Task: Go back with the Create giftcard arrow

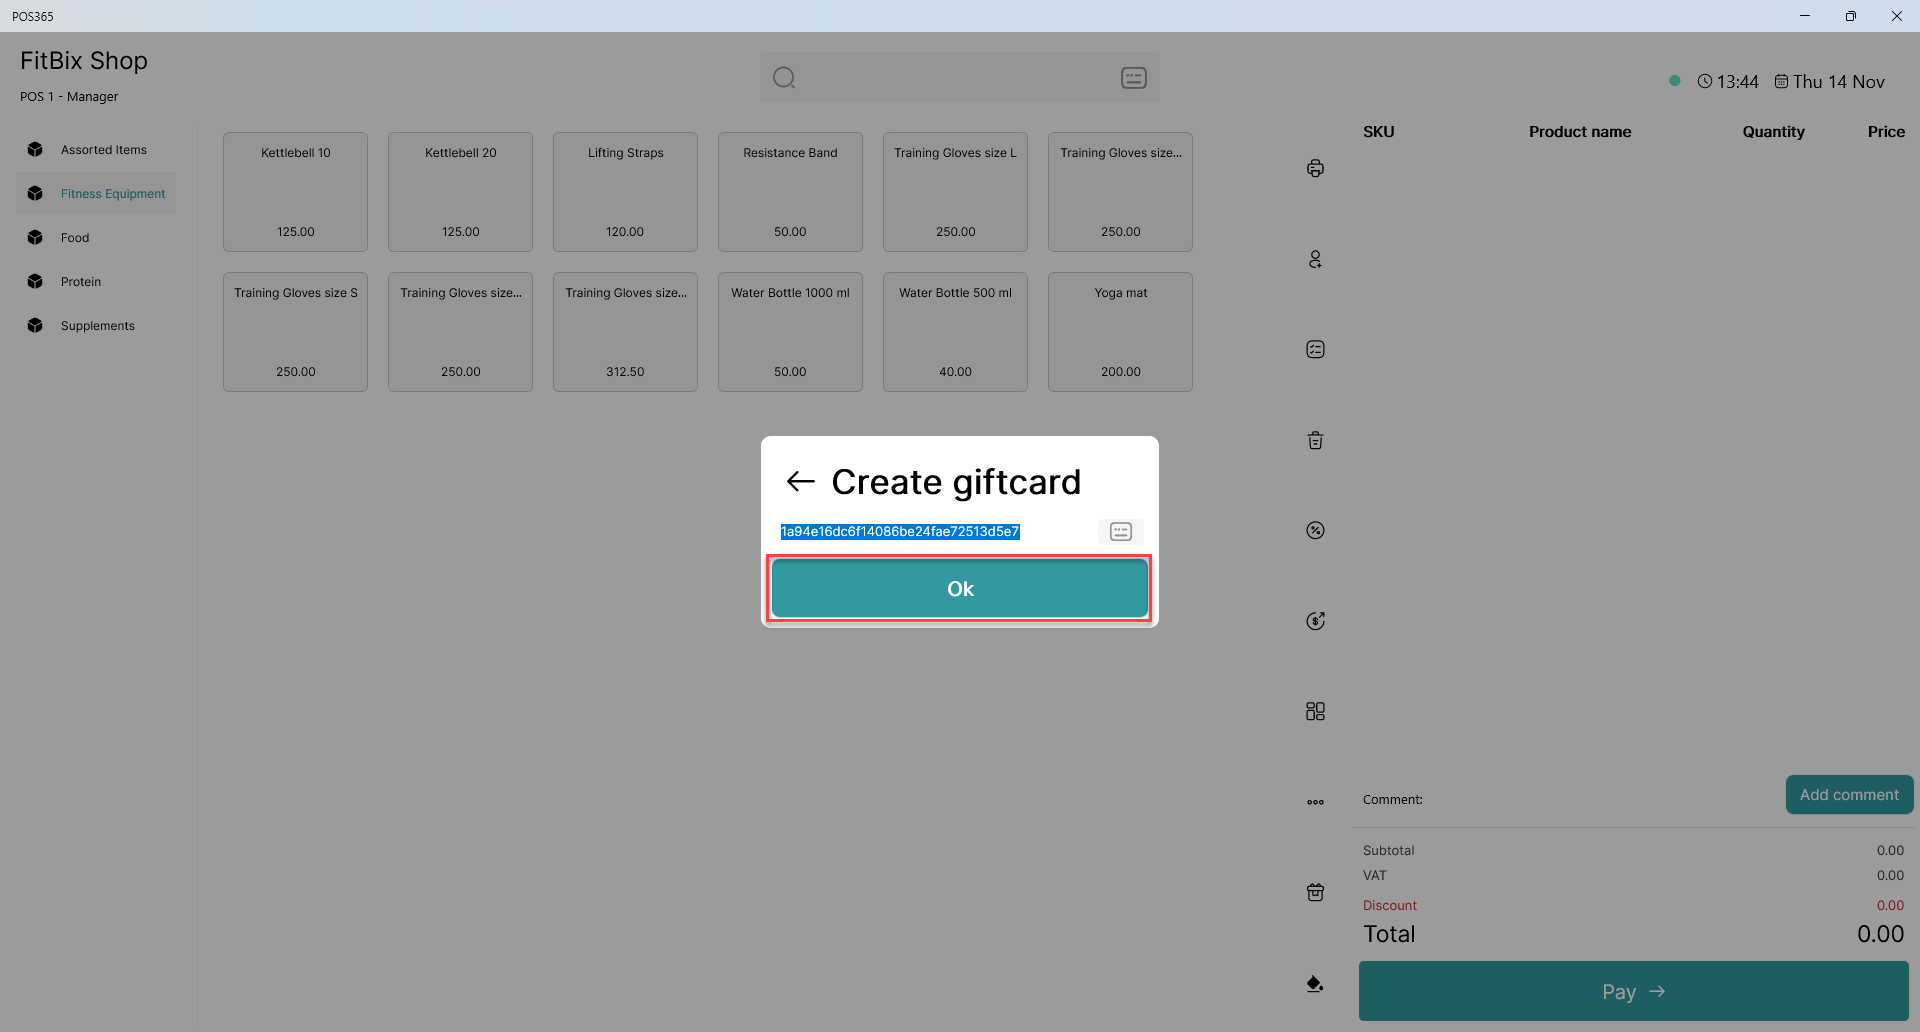Action: pos(800,482)
